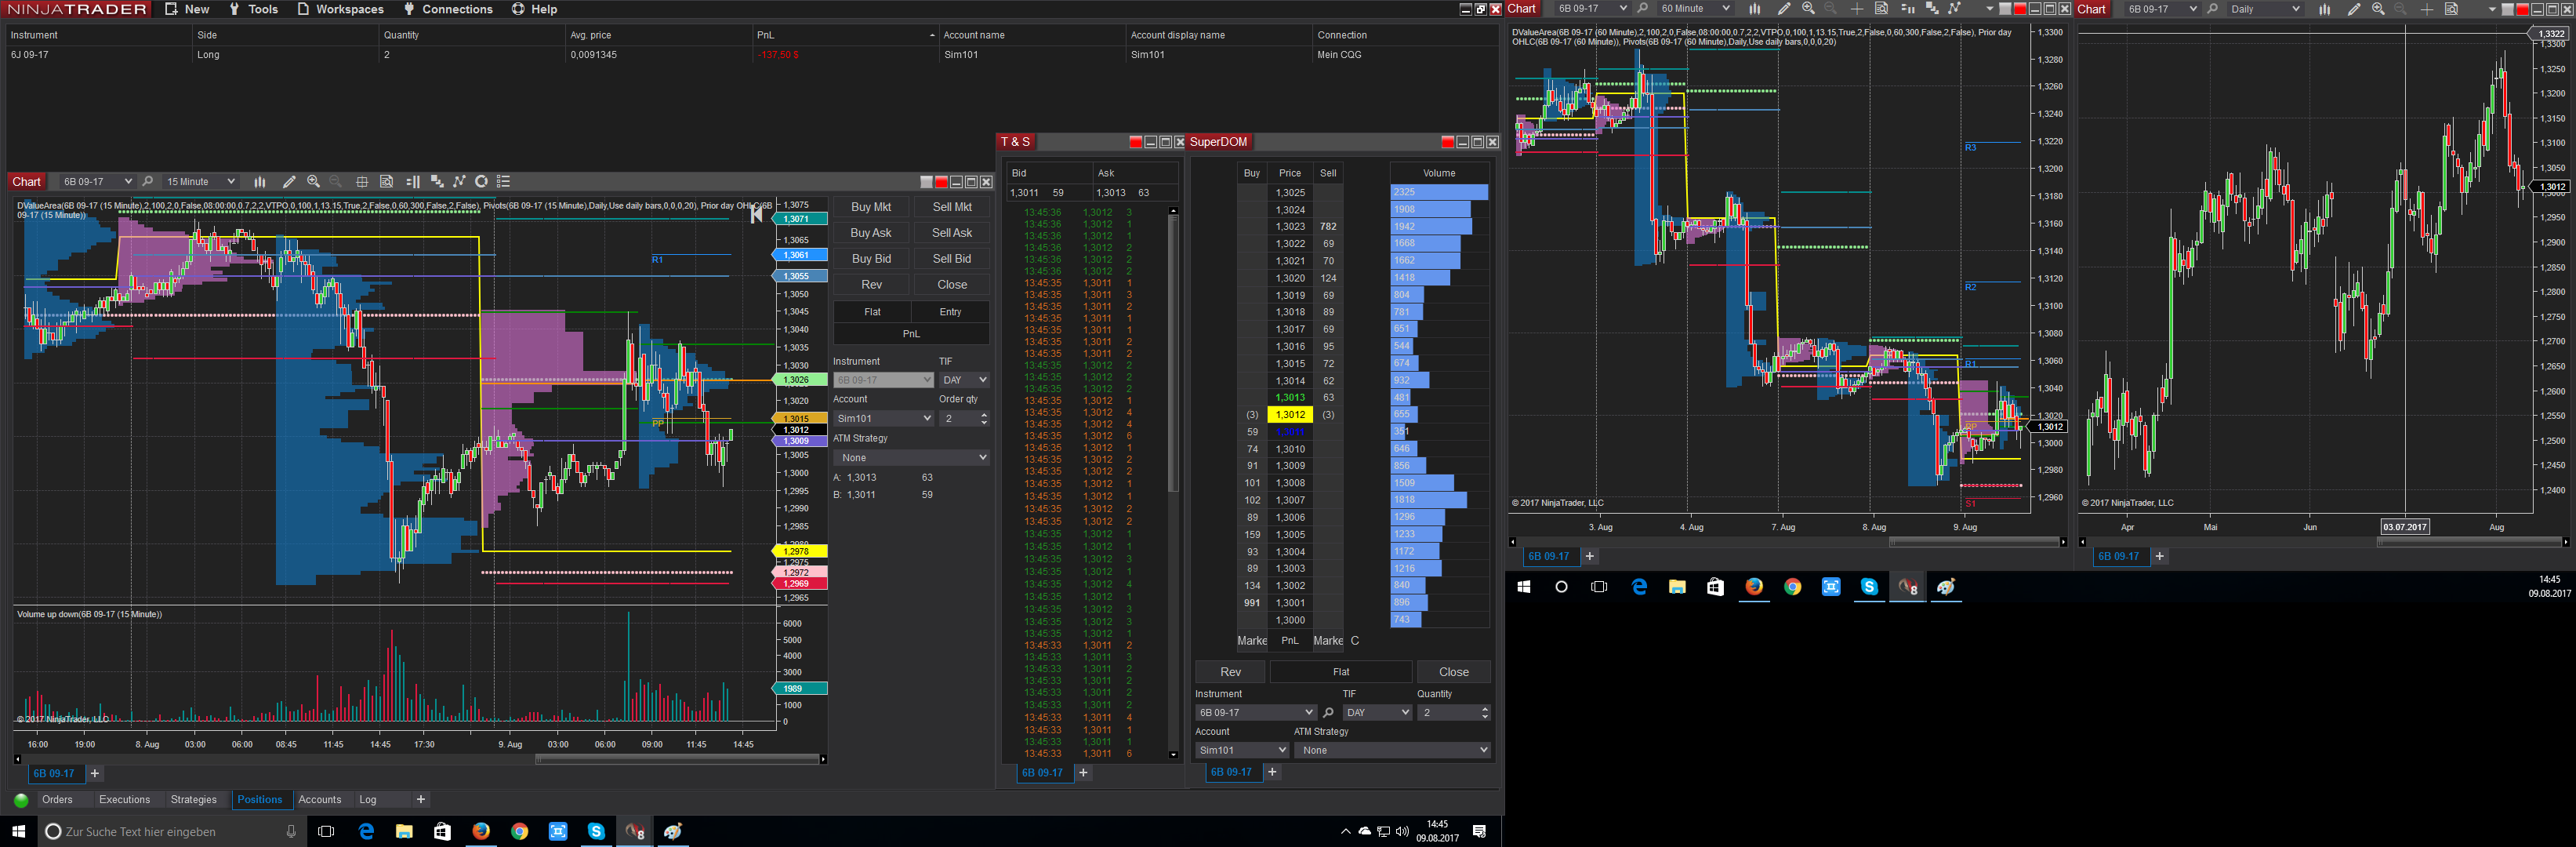Image resolution: width=2576 pixels, height=847 pixels.
Task: Open ATM Strategy dropdown in Chart Trader
Action: (x=911, y=457)
